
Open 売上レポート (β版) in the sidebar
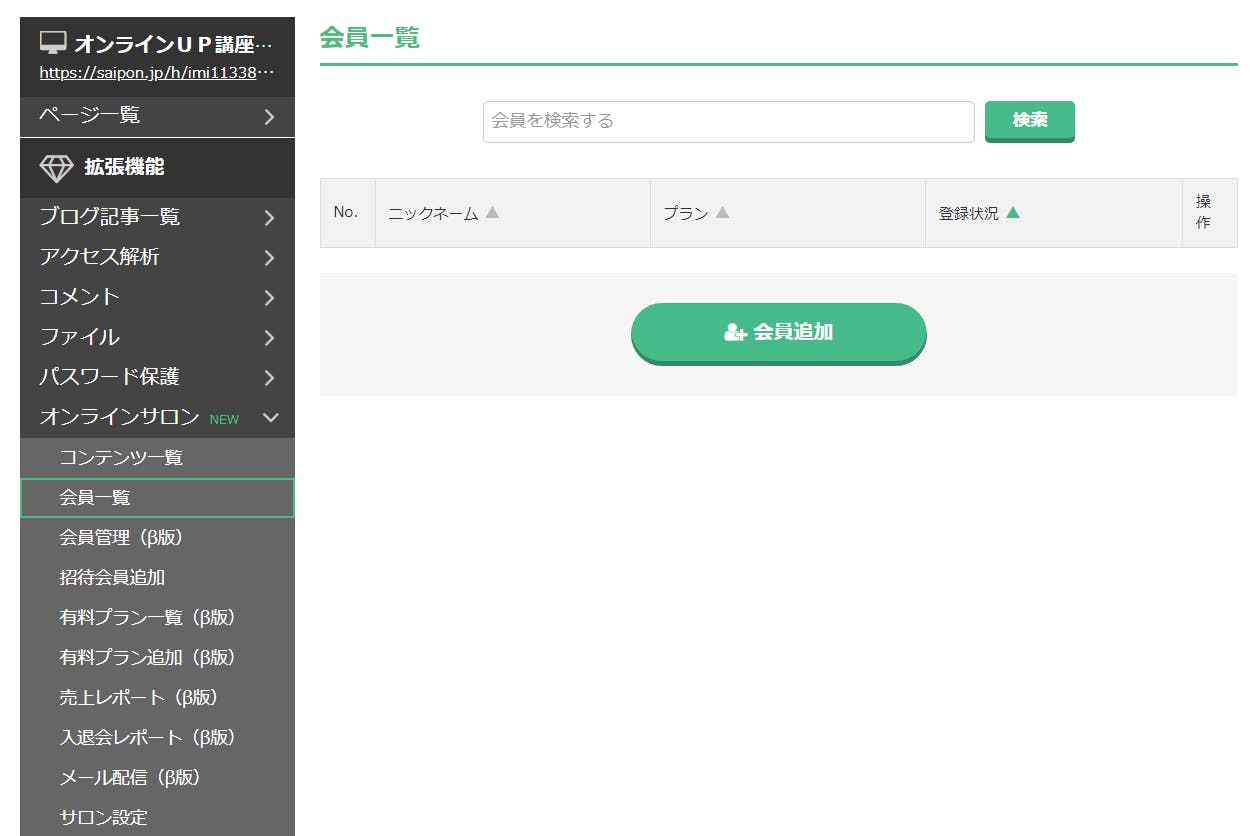(138, 698)
